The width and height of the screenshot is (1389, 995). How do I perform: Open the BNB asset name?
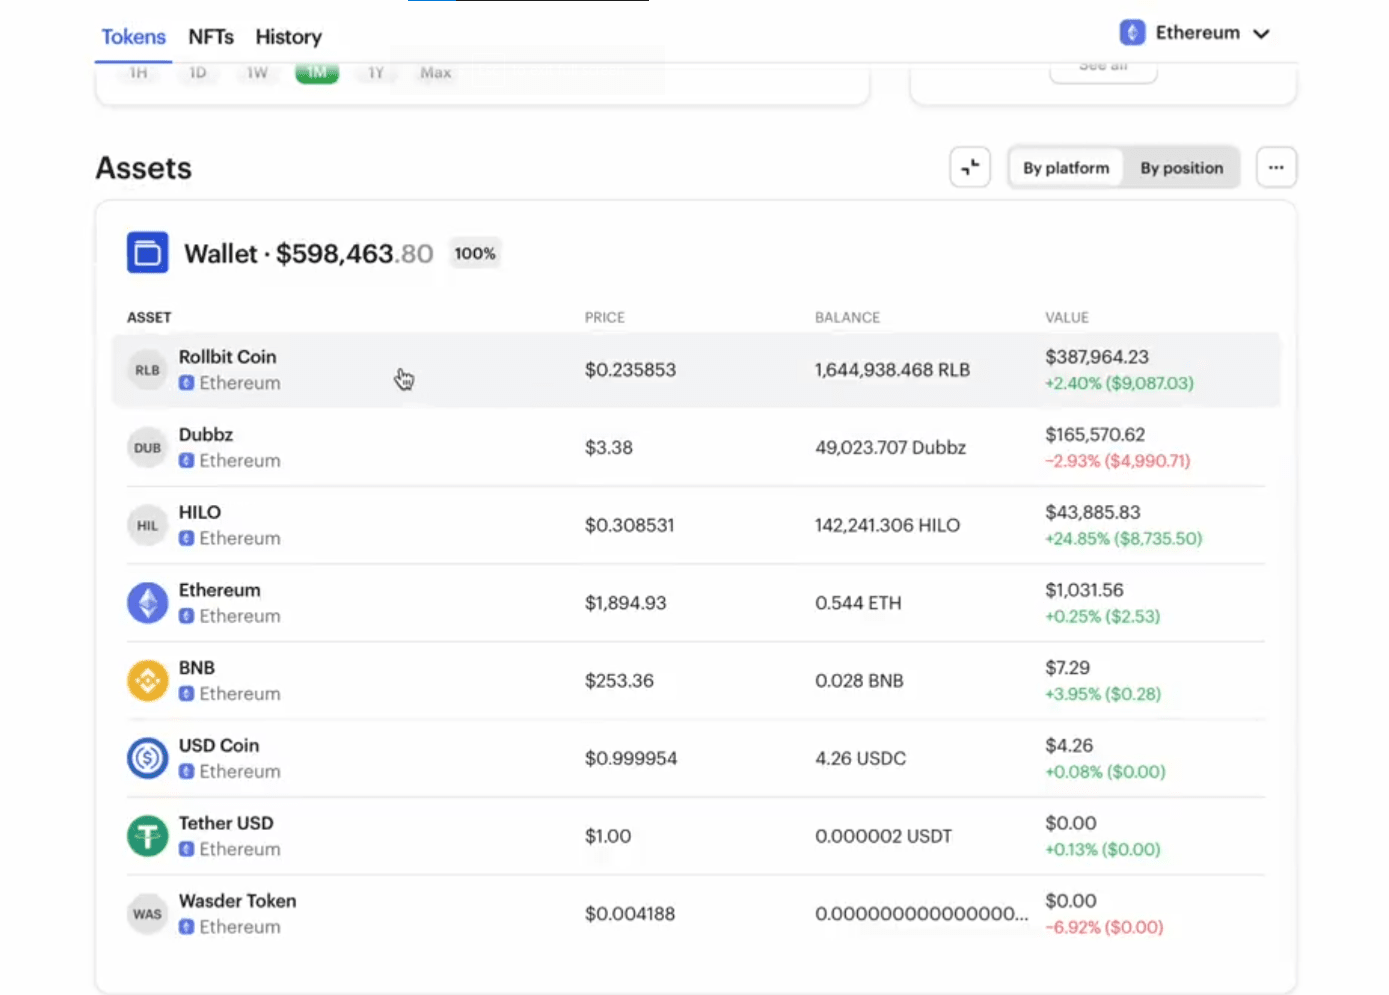coord(197,668)
